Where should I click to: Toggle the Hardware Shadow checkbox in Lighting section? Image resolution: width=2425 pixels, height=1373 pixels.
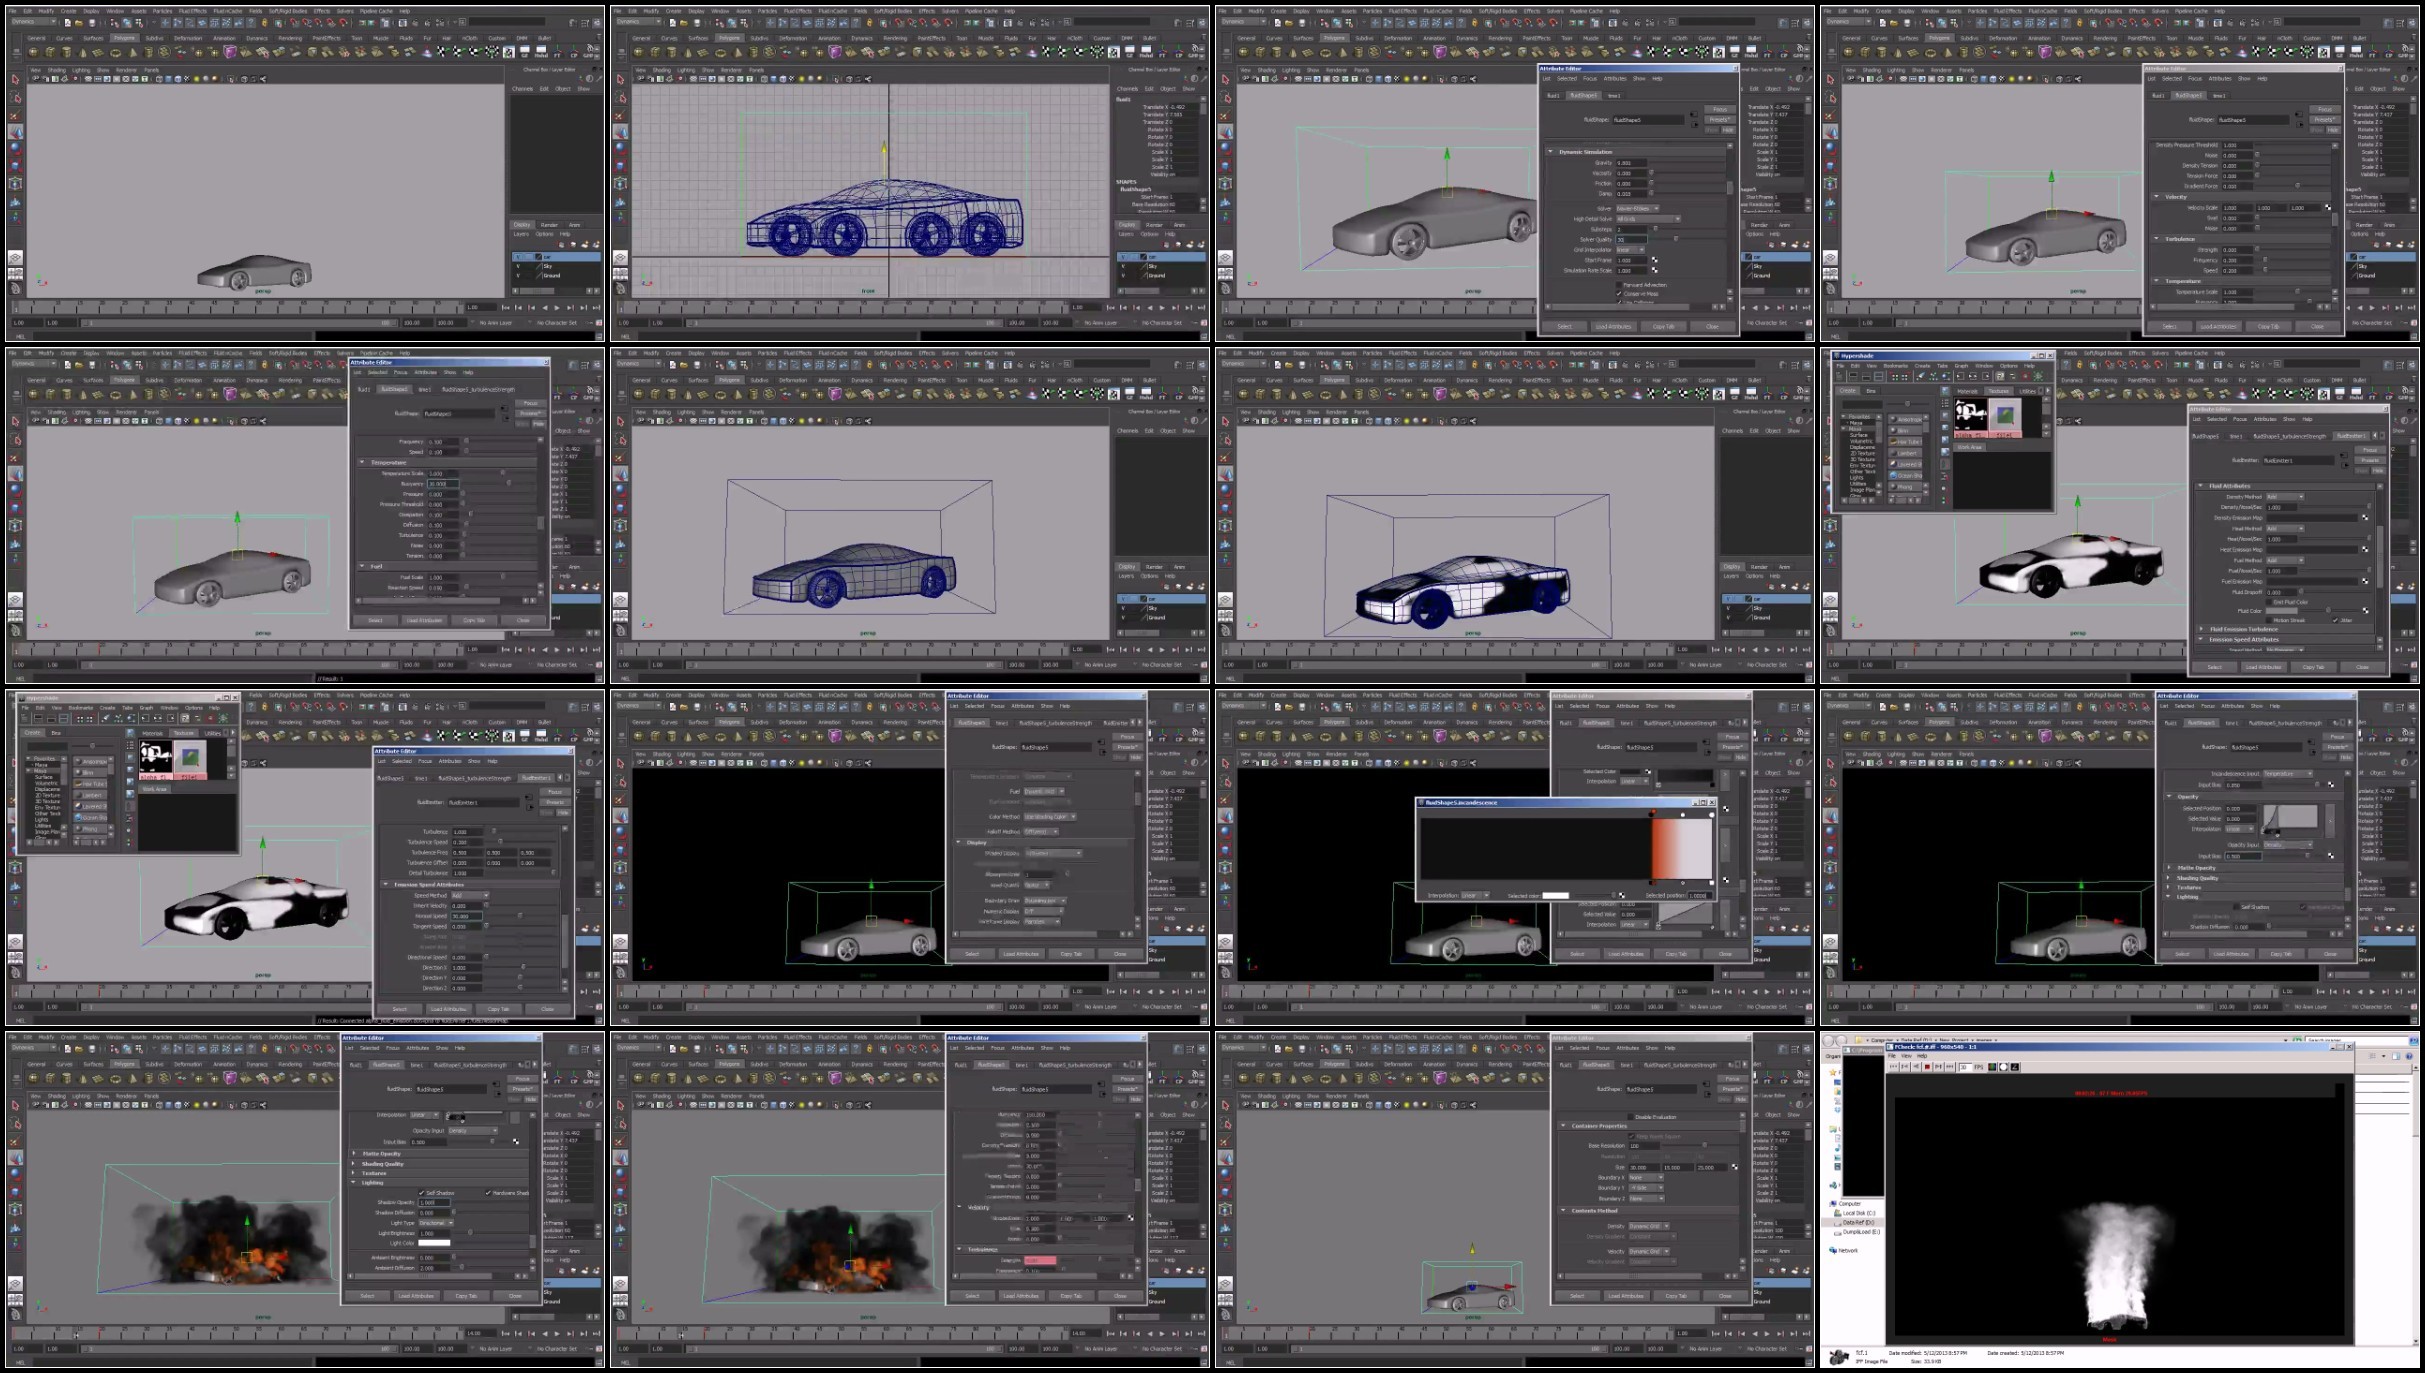[x=488, y=1193]
